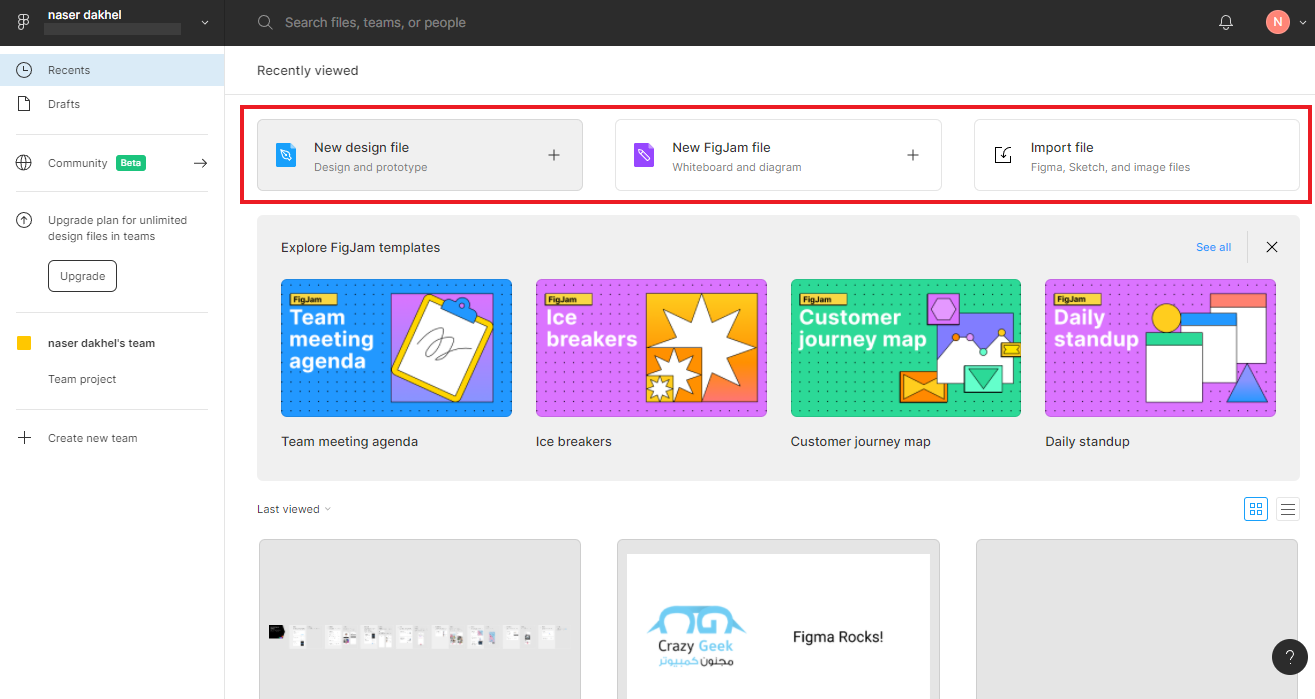Open the notifications bell
Viewport: 1315px width, 699px height.
(1226, 22)
